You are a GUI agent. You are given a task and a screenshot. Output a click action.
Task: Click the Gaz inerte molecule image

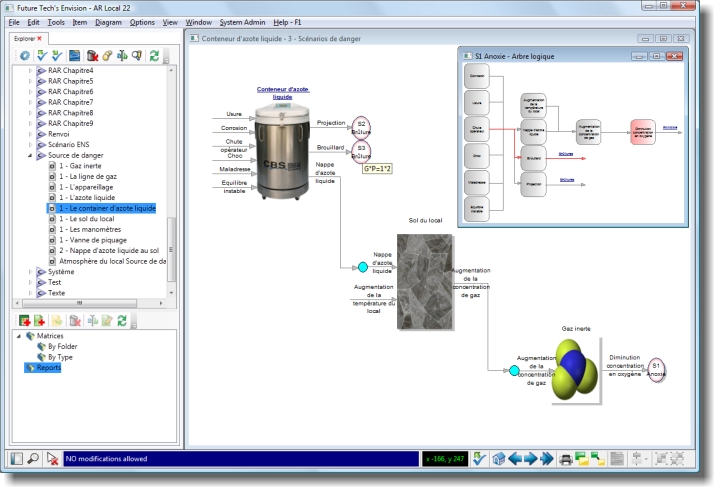click(x=576, y=370)
